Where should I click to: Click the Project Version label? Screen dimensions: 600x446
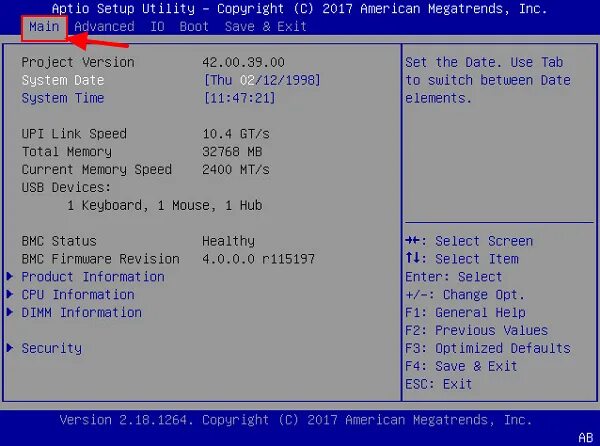78,62
